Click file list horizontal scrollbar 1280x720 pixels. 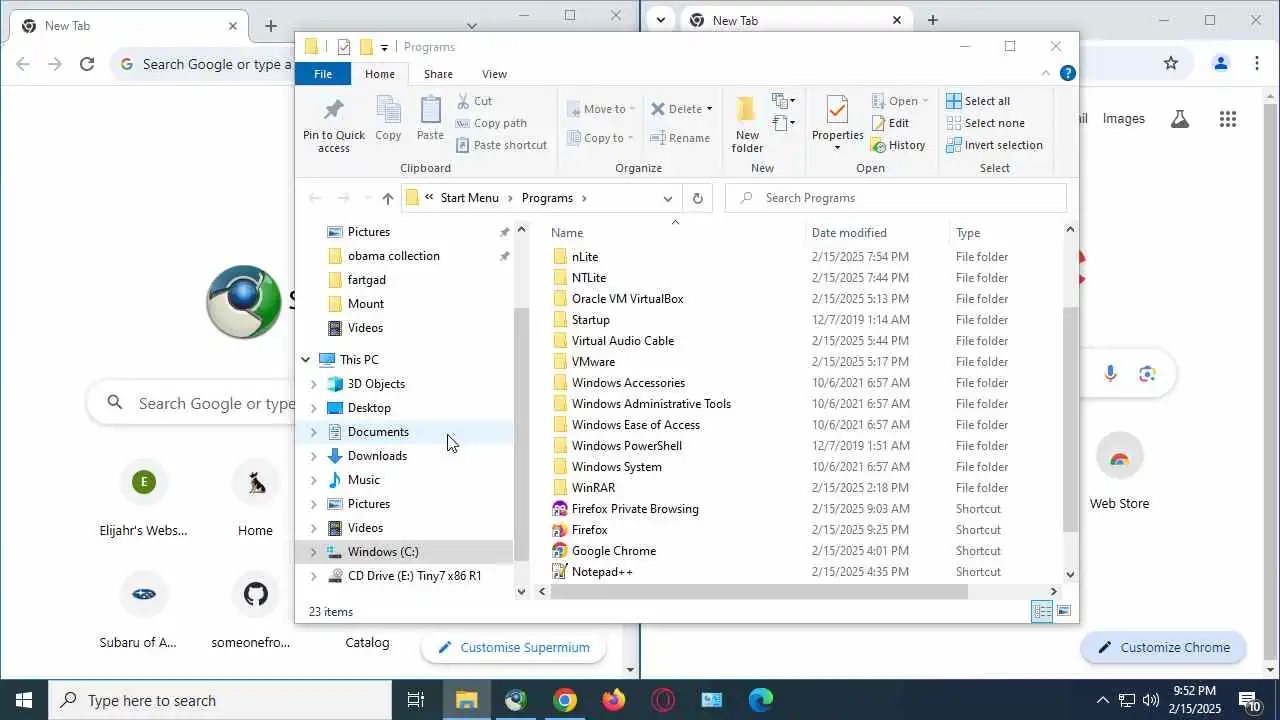(758, 591)
